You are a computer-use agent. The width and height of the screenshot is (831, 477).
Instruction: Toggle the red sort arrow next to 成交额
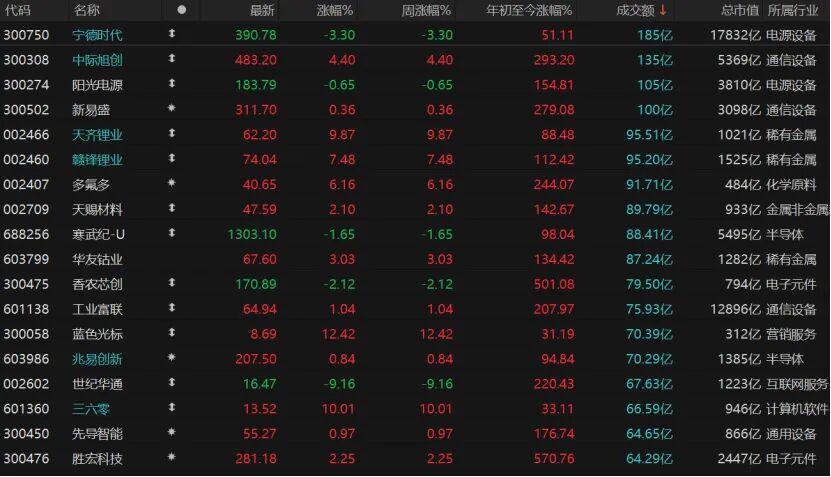pyautogui.click(x=662, y=10)
